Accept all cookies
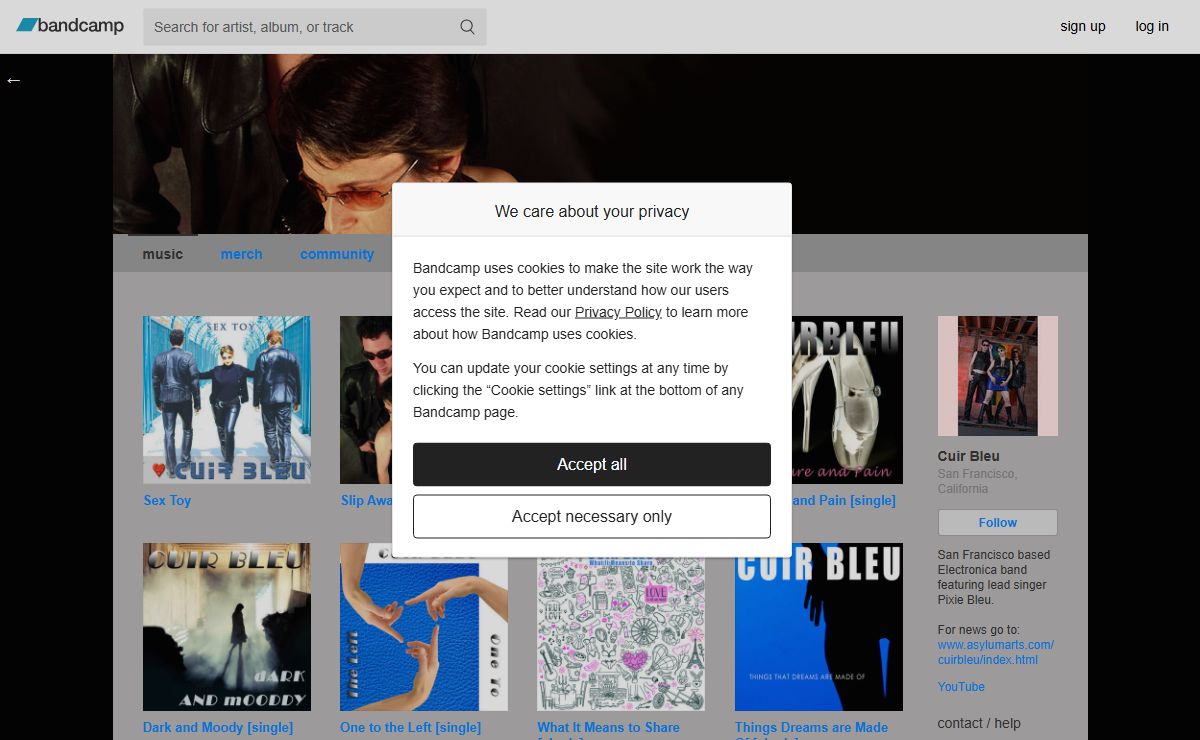This screenshot has width=1200, height=740. tap(592, 464)
